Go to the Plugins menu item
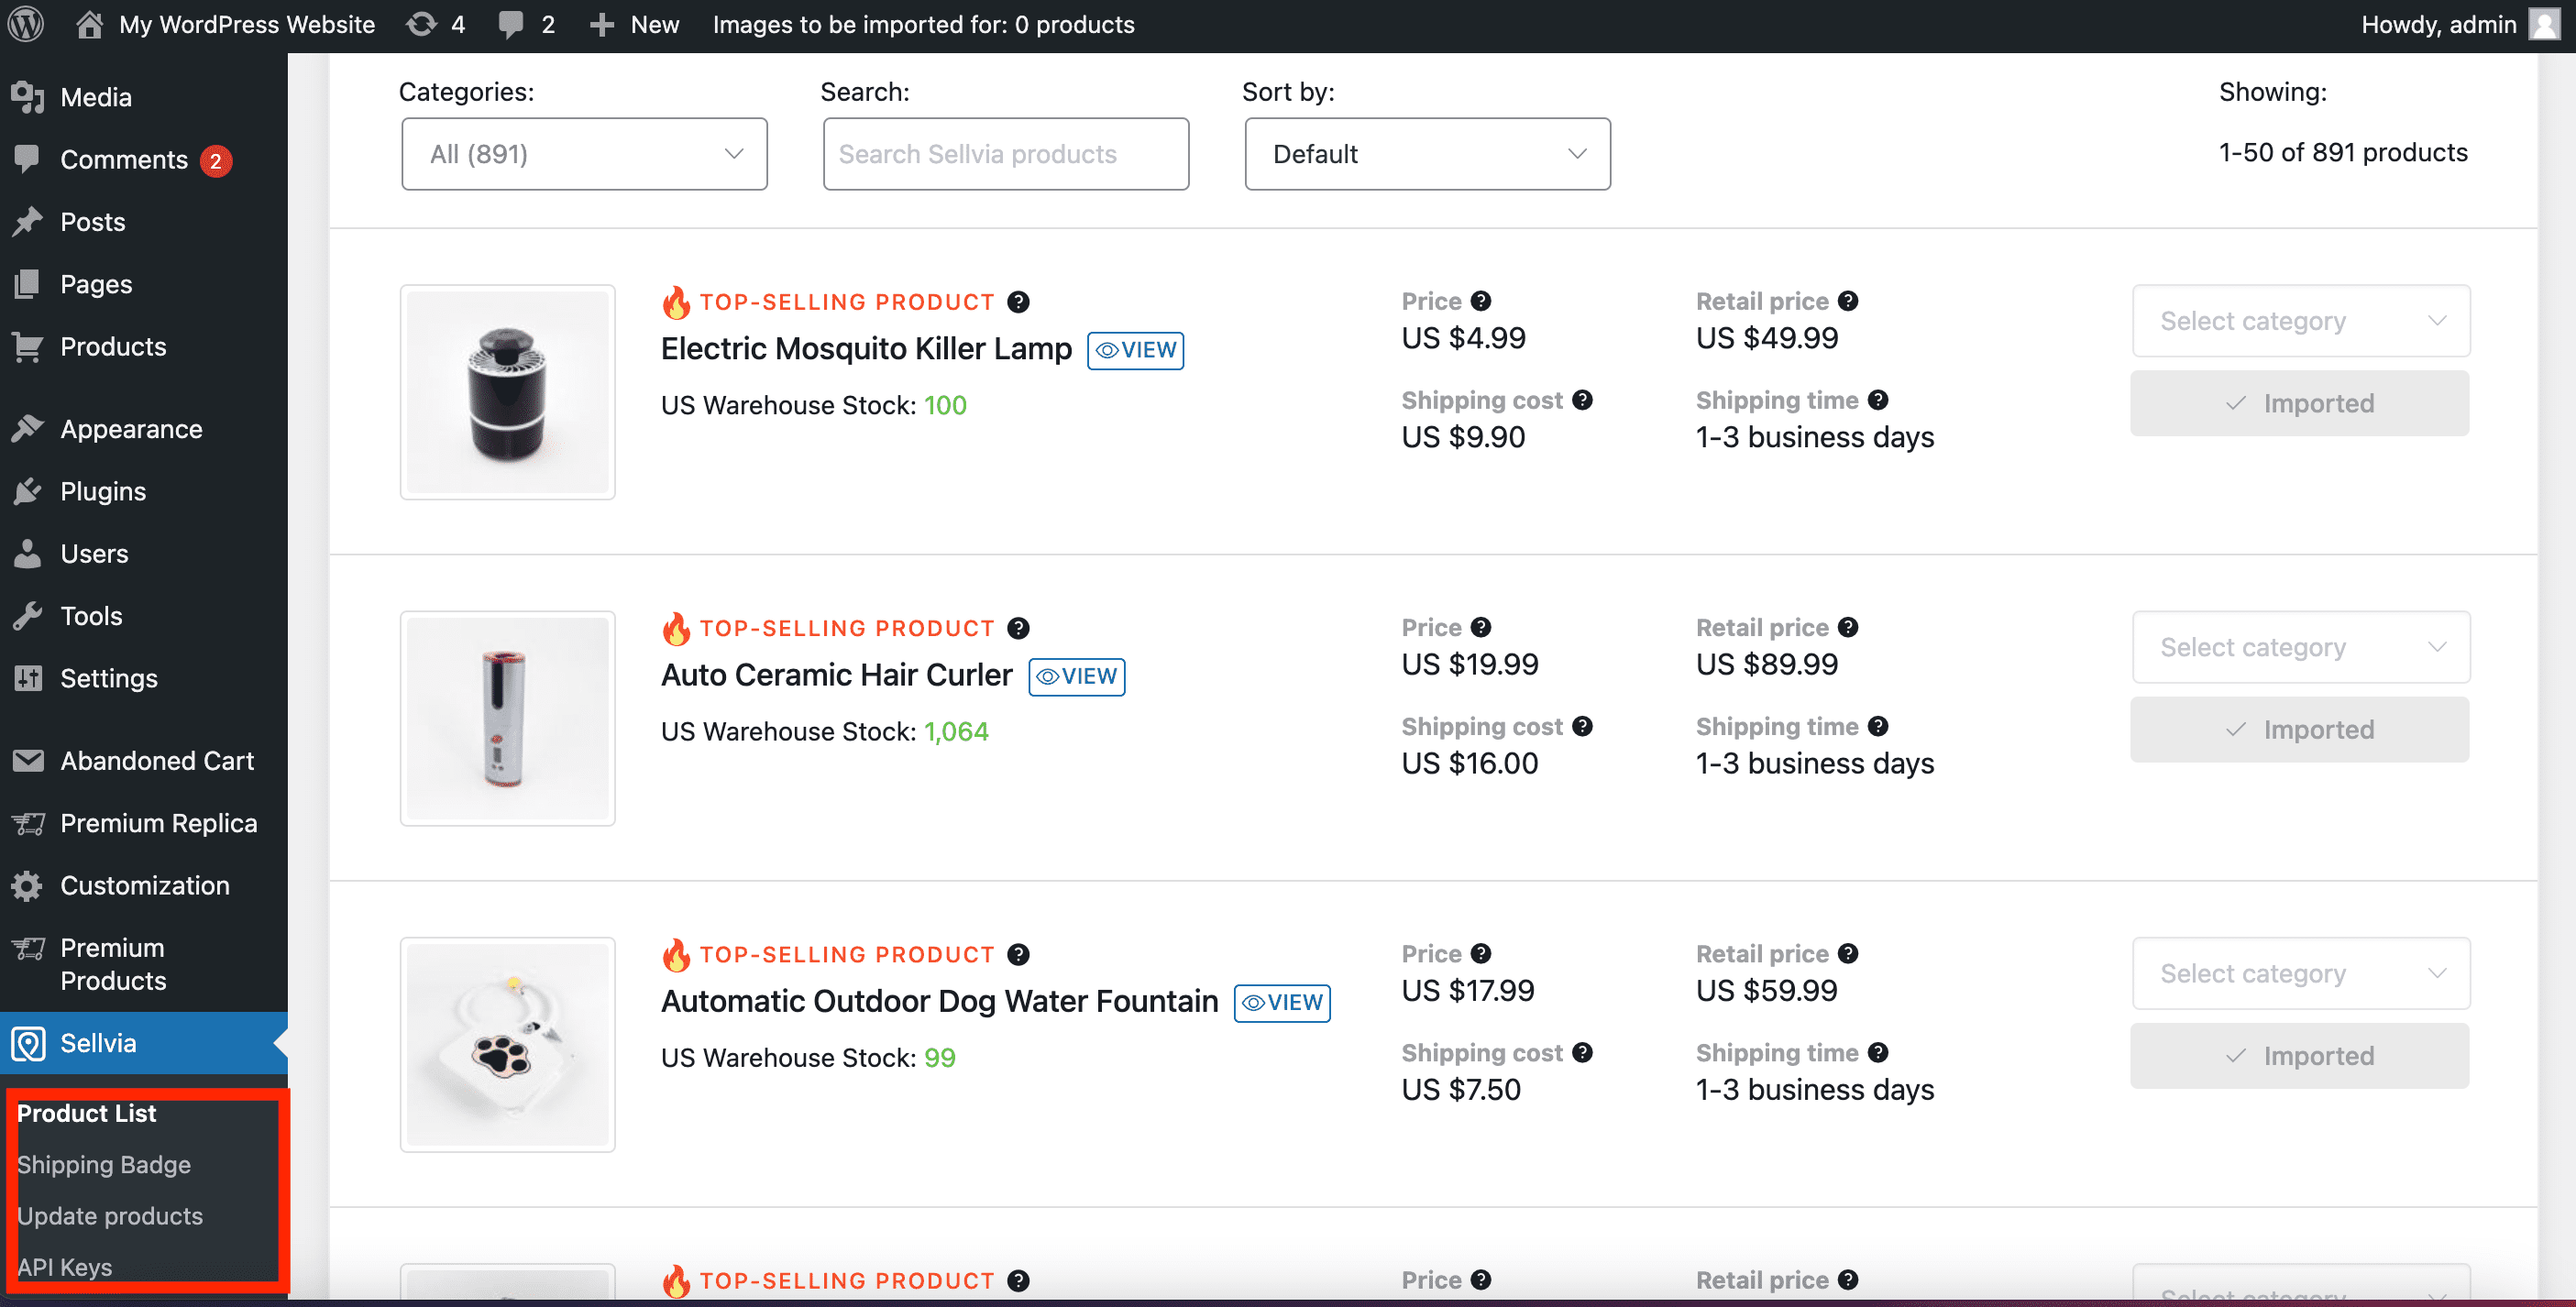The height and width of the screenshot is (1307, 2576). (103, 491)
